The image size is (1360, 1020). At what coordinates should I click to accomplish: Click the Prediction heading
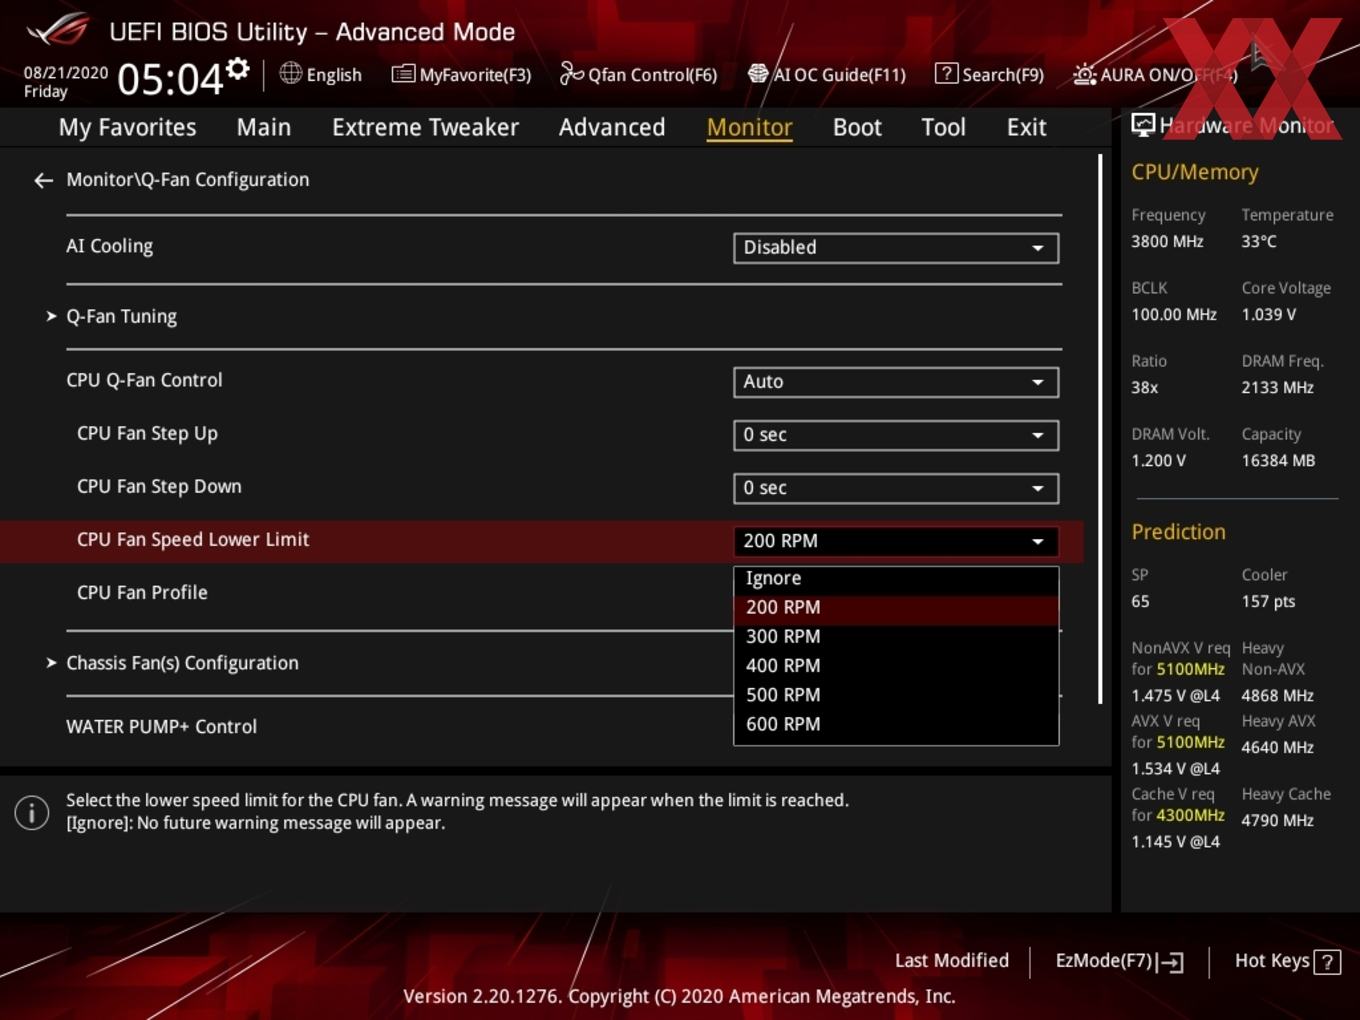pyautogui.click(x=1178, y=532)
